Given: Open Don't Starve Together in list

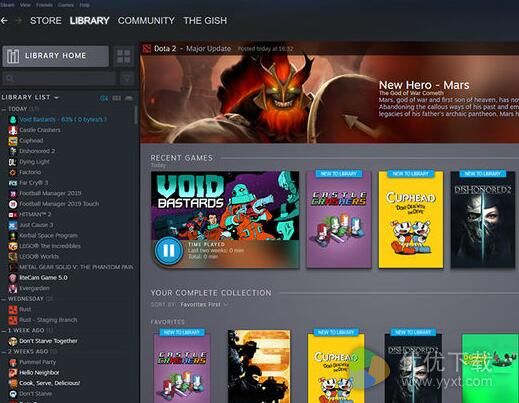Looking at the screenshot, I should [x=48, y=341].
